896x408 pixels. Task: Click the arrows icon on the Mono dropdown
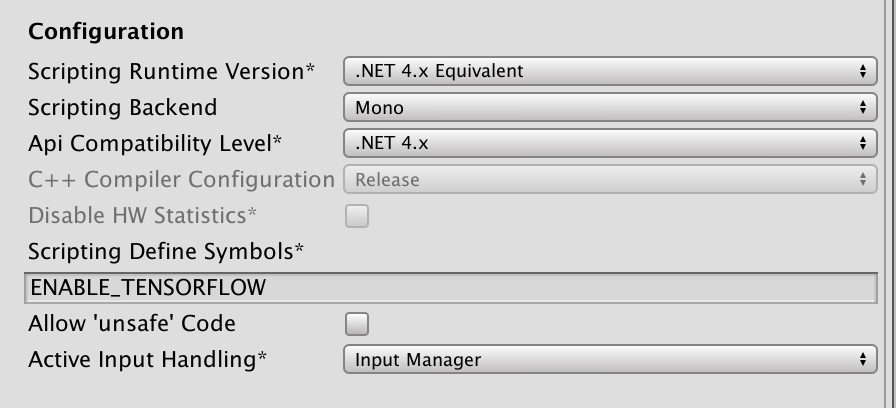click(862, 108)
